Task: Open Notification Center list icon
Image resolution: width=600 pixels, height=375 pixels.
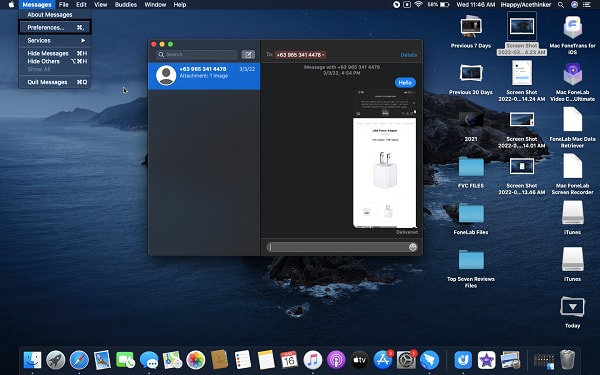Action: pos(587,5)
